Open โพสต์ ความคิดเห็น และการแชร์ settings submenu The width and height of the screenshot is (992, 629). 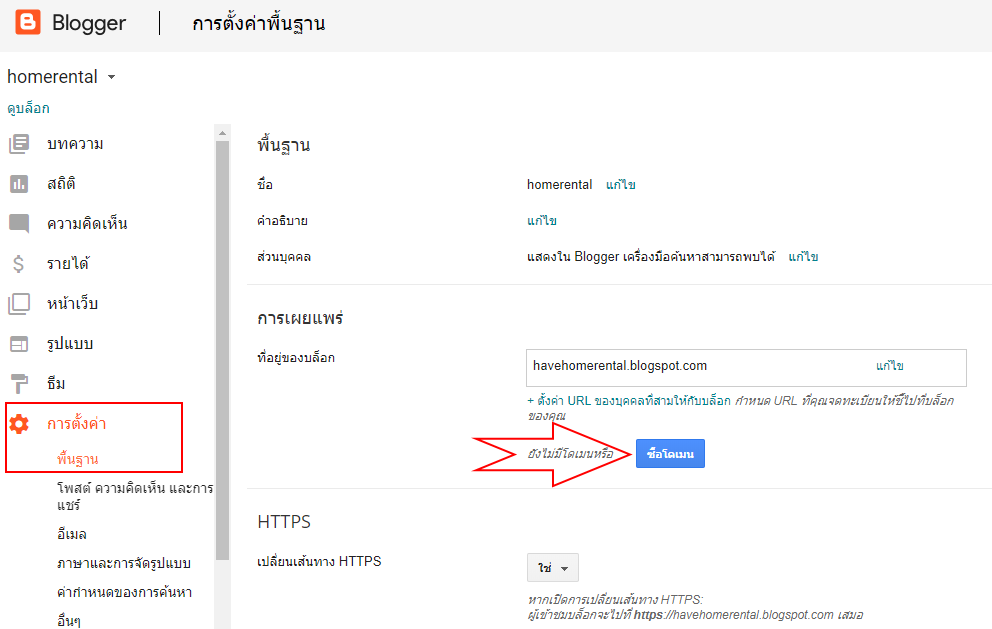click(135, 496)
